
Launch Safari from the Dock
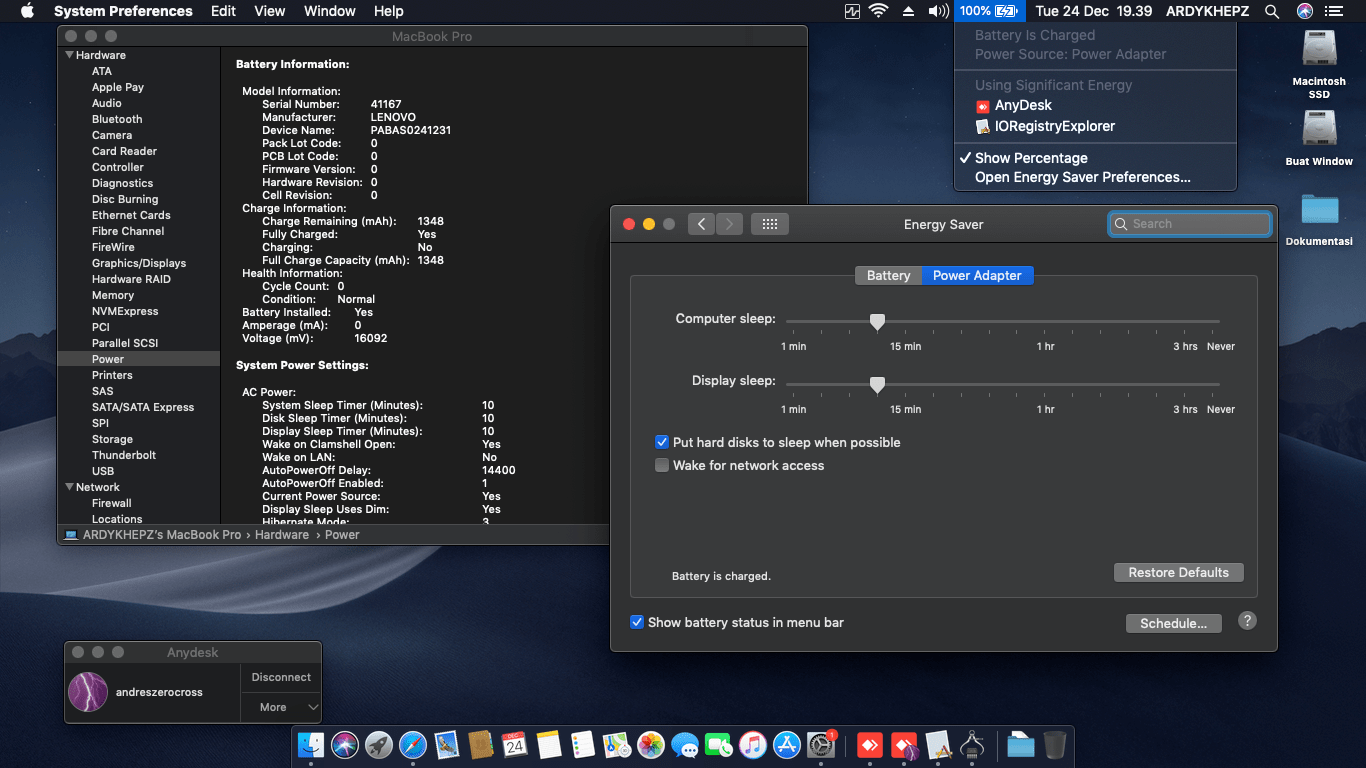[x=412, y=745]
